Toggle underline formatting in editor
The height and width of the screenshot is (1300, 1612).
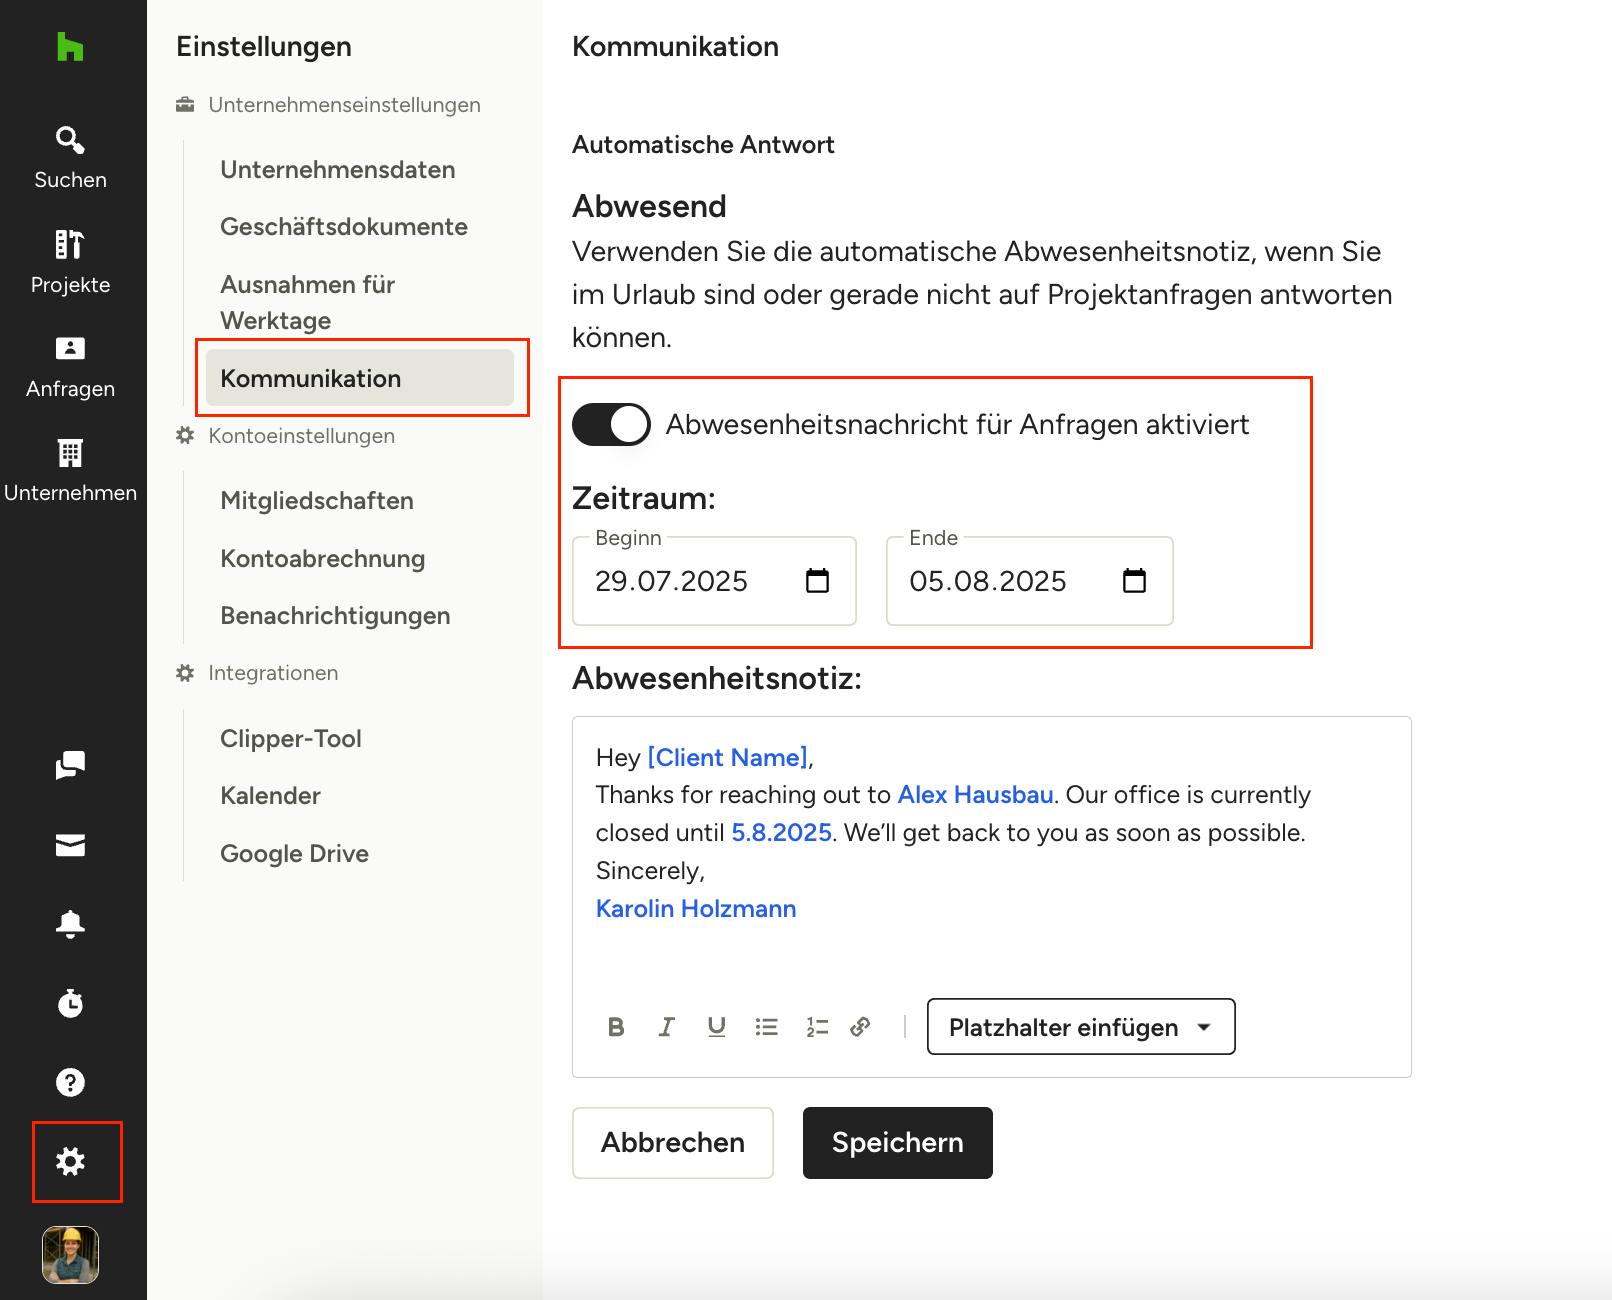[716, 1027]
